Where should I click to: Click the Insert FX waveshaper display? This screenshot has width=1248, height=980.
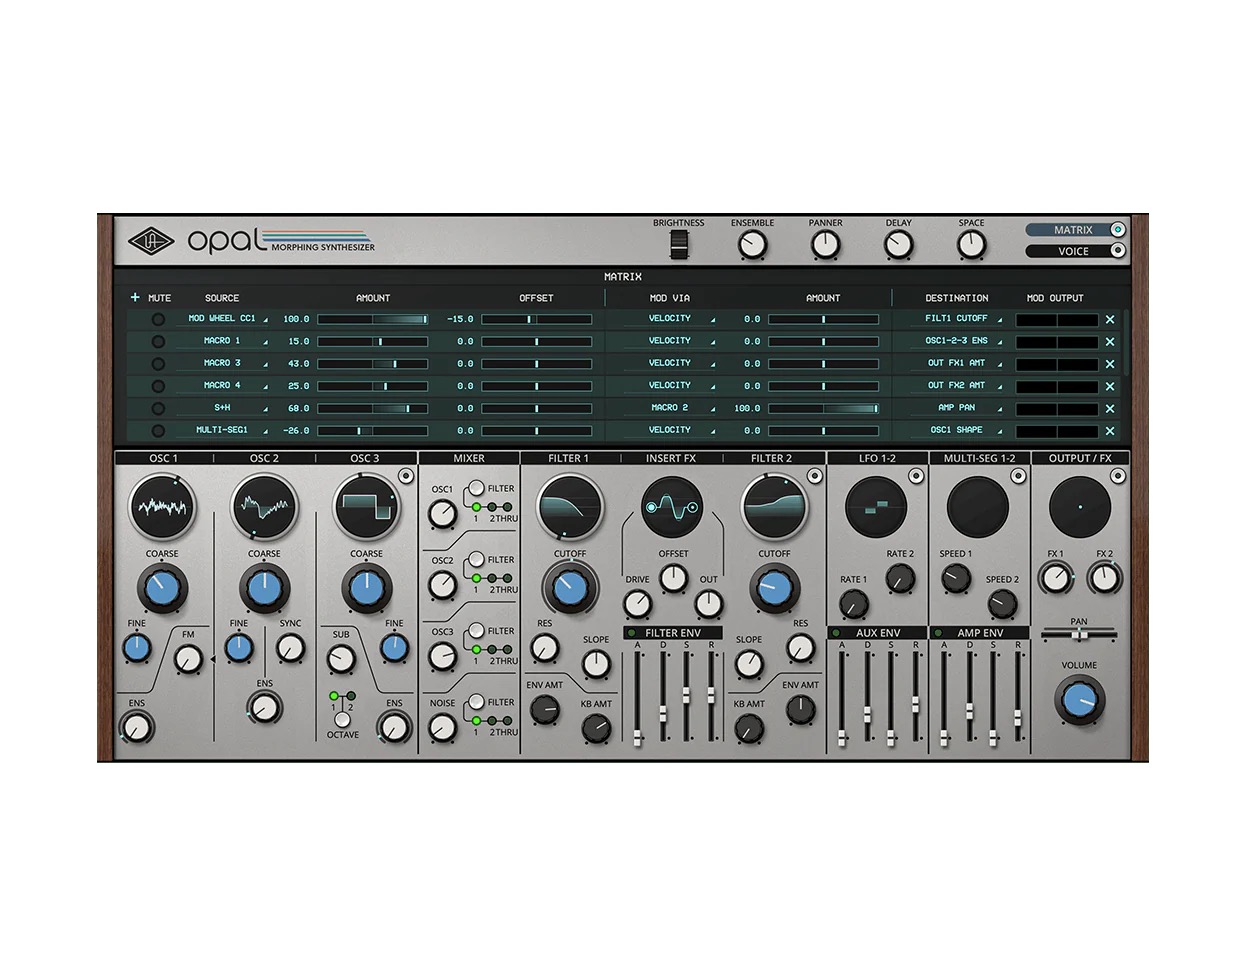[x=672, y=507]
